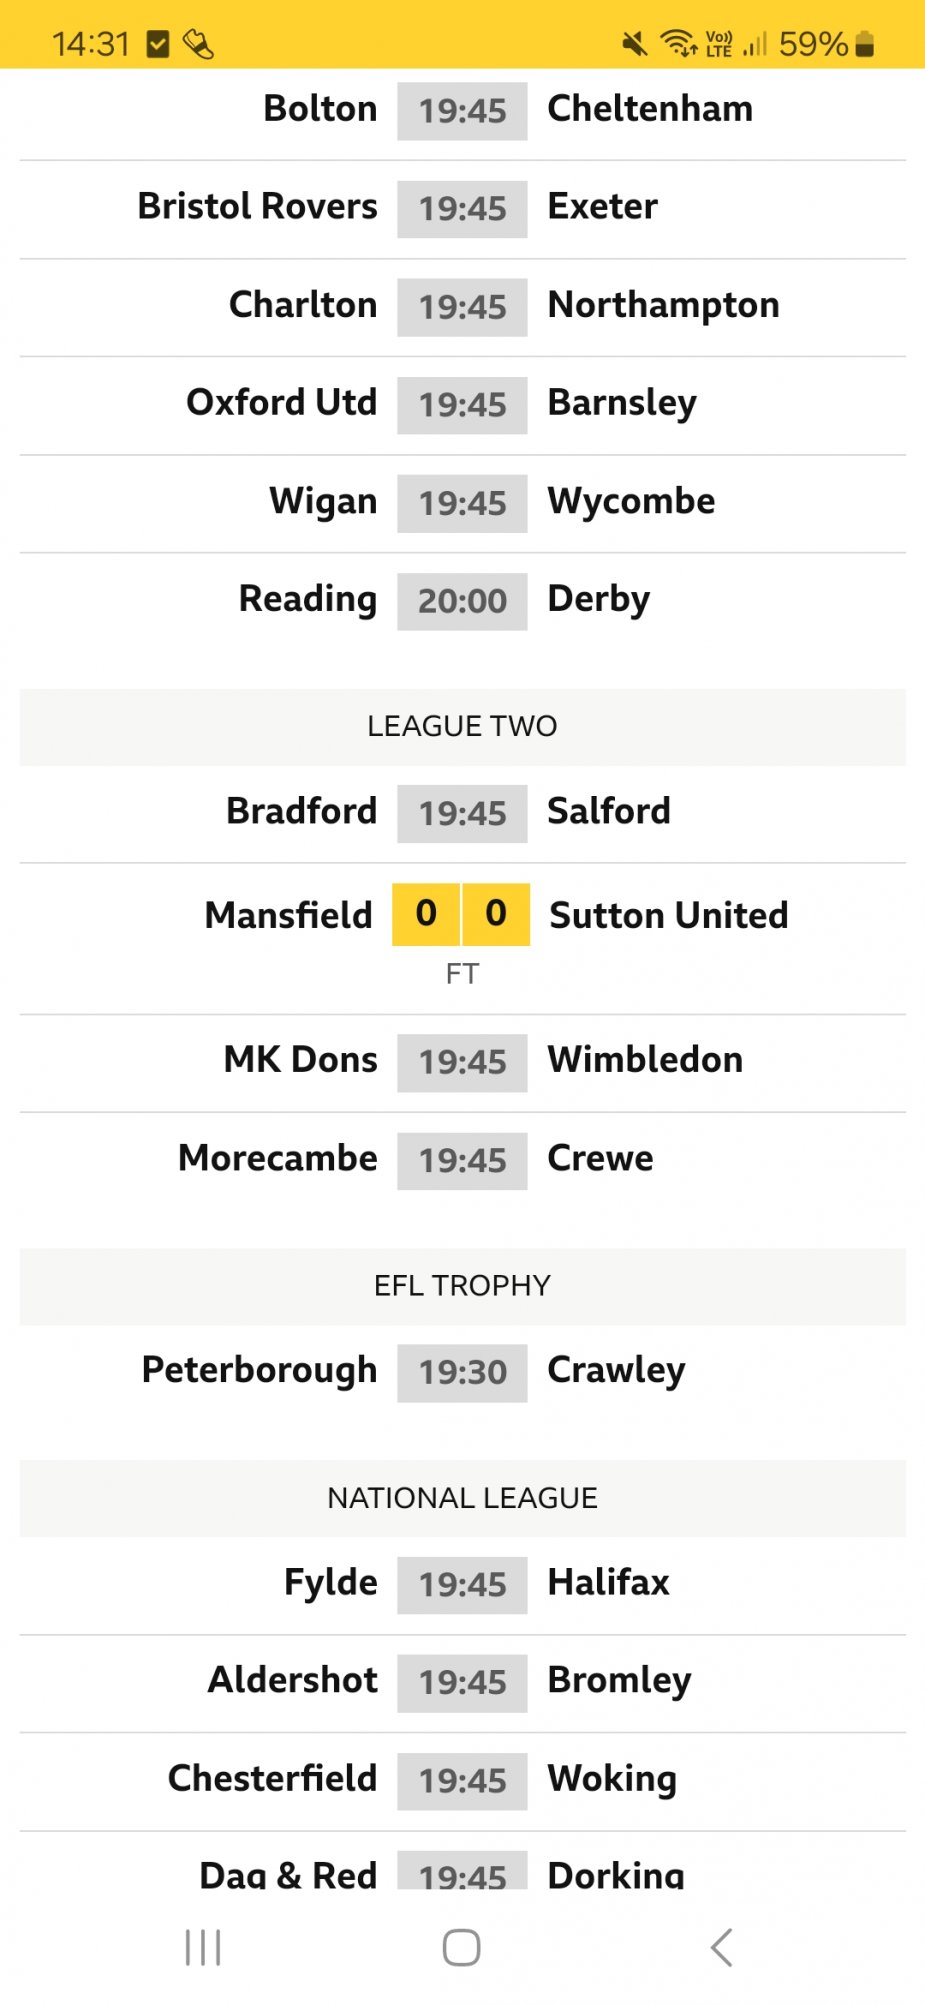Open the Bolton v Cheltenham fixture
Screen dimensions: 925x2005
(x=462, y=110)
